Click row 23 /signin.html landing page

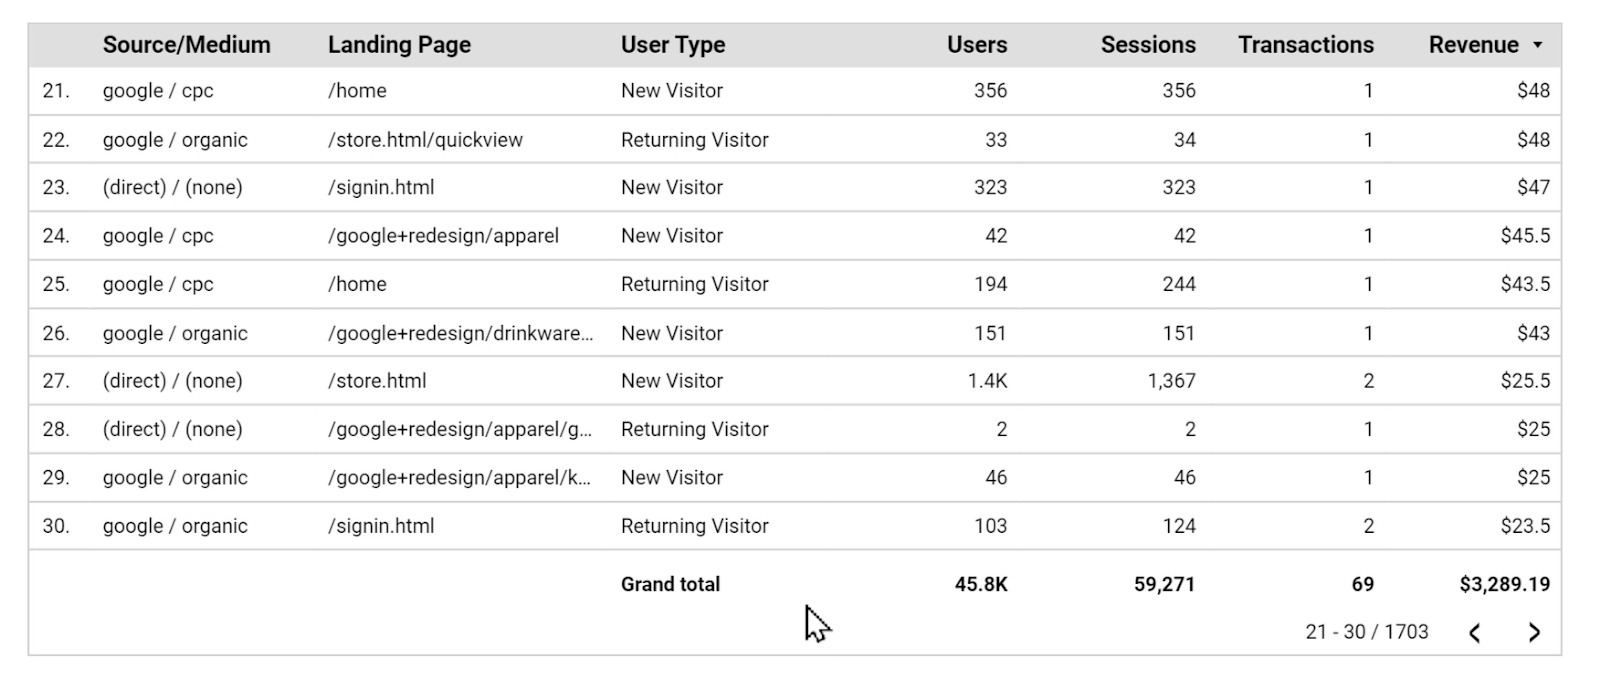point(381,187)
